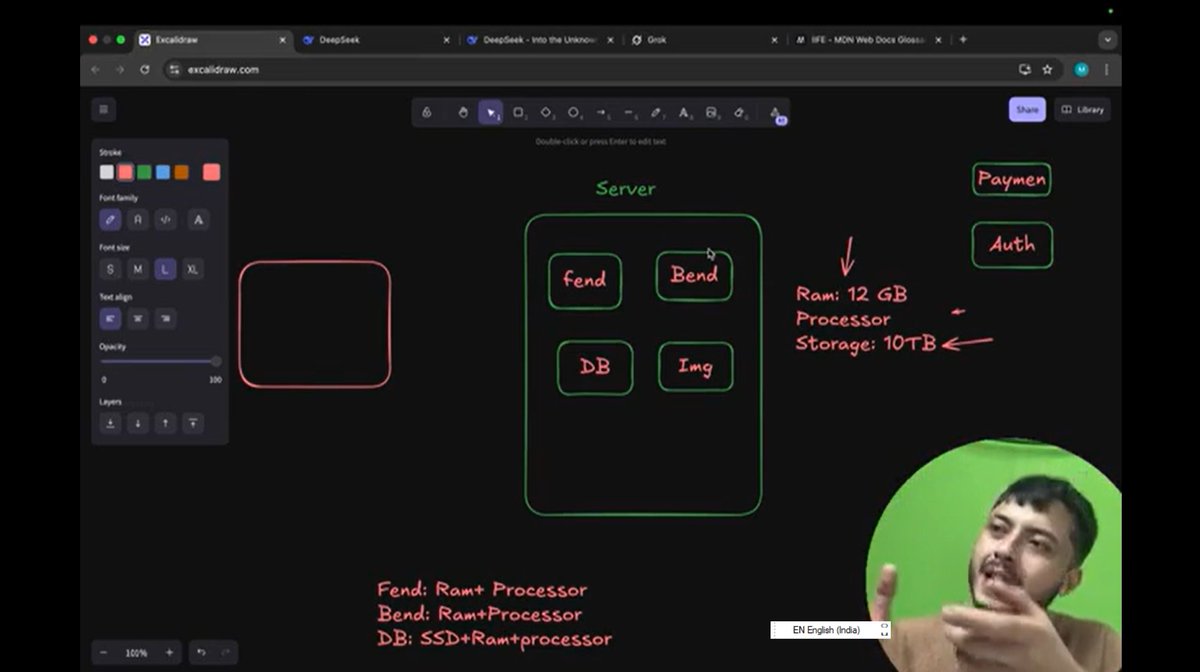This screenshot has width=1200, height=672.
Task: Select the Ellipse tool
Action: click(x=574, y=113)
